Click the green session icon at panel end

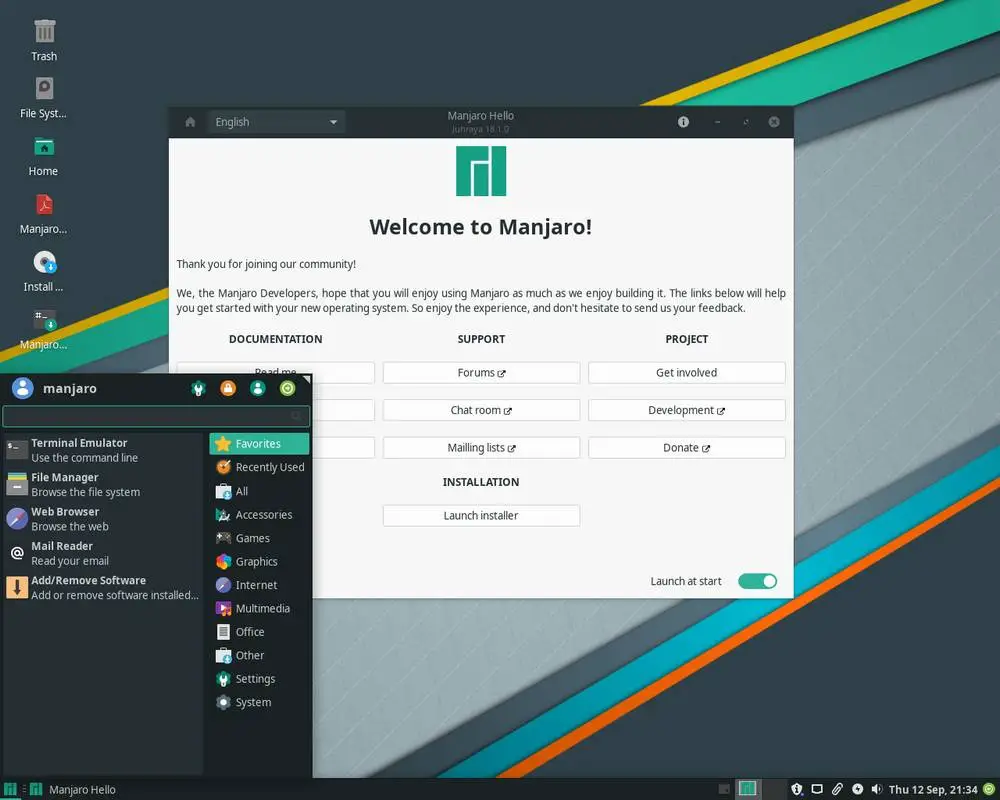pyautogui.click(x=989, y=789)
